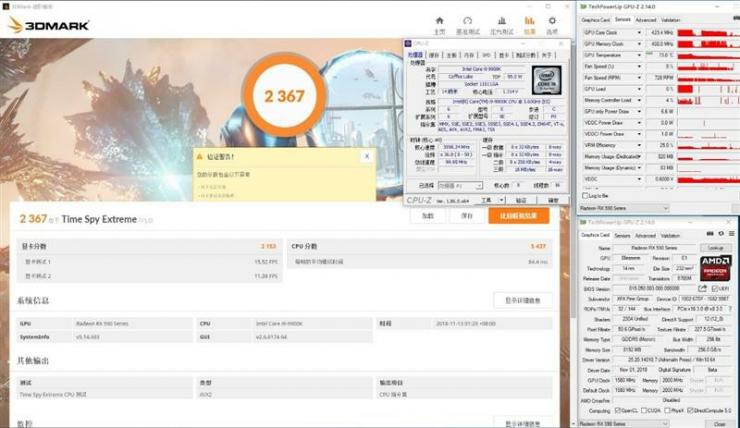Toggle the UEFI checkbox in GPU-Z

coord(715,288)
